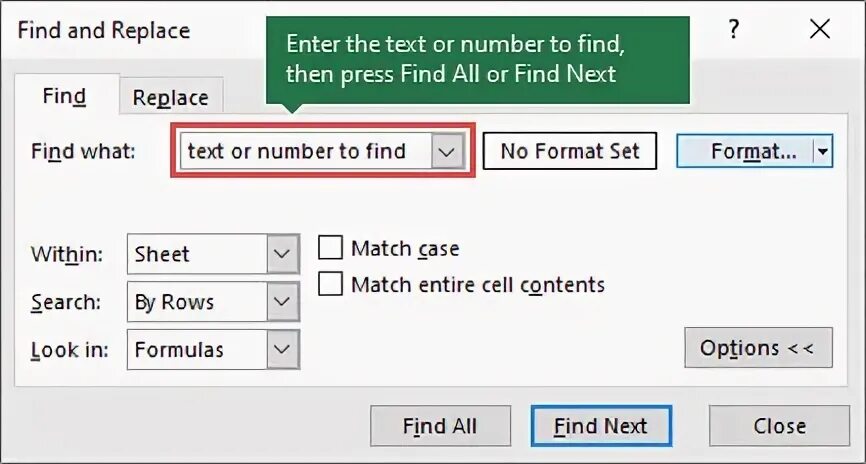Expand the Search By Rows dropdown arrow
Viewport: 866px width, 464px height.
tap(283, 302)
